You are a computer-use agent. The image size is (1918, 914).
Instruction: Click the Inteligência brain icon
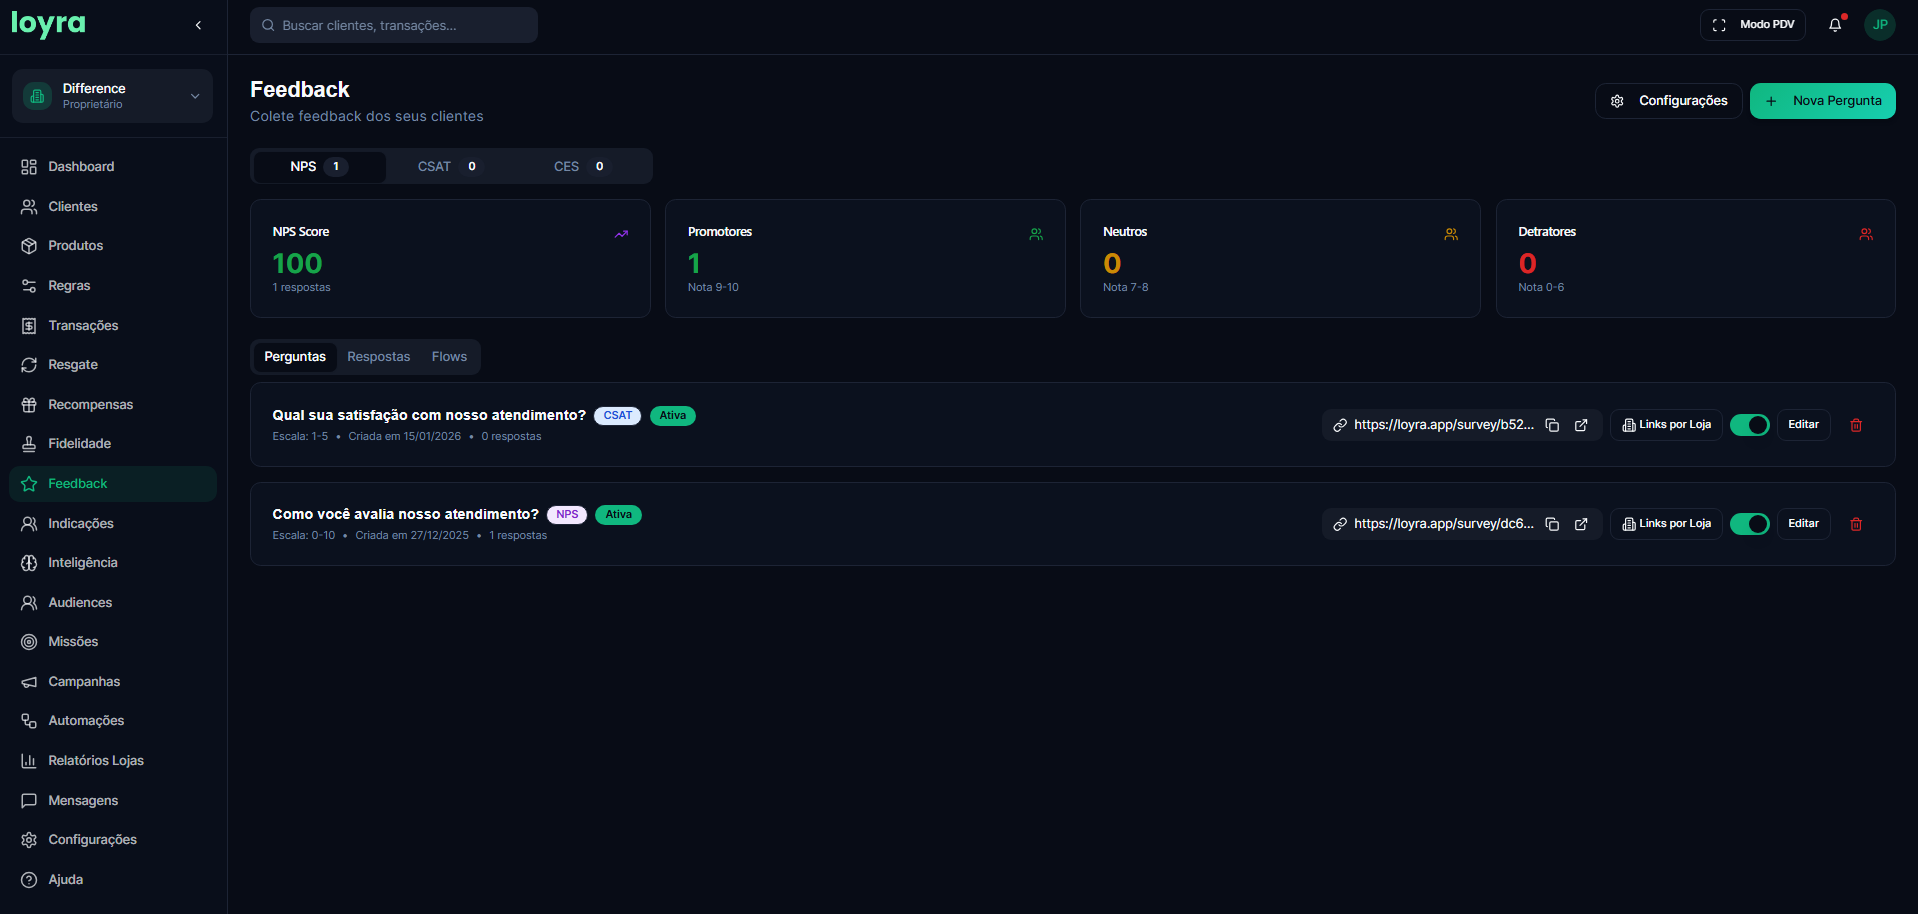click(29, 563)
